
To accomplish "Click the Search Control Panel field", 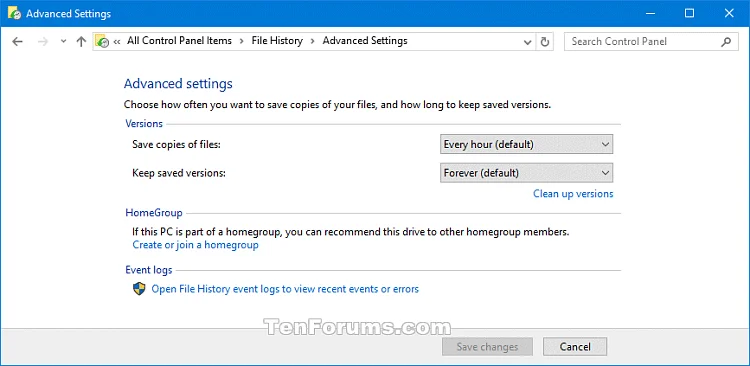I will tap(651, 42).
